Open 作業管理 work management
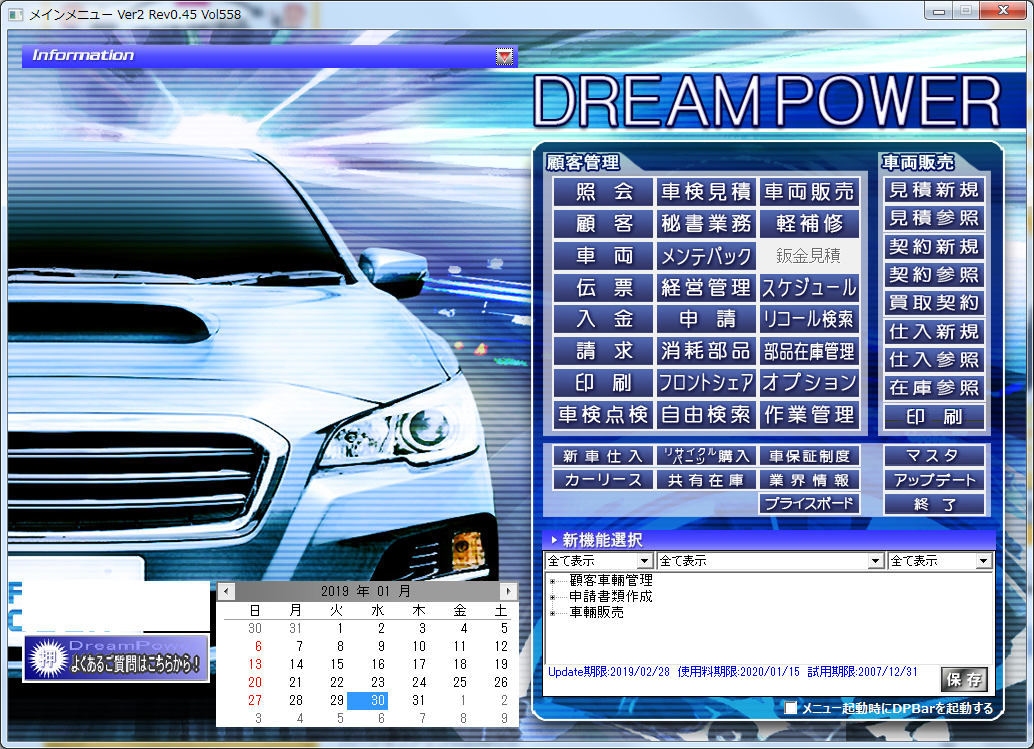The width and height of the screenshot is (1034, 749). (809, 415)
